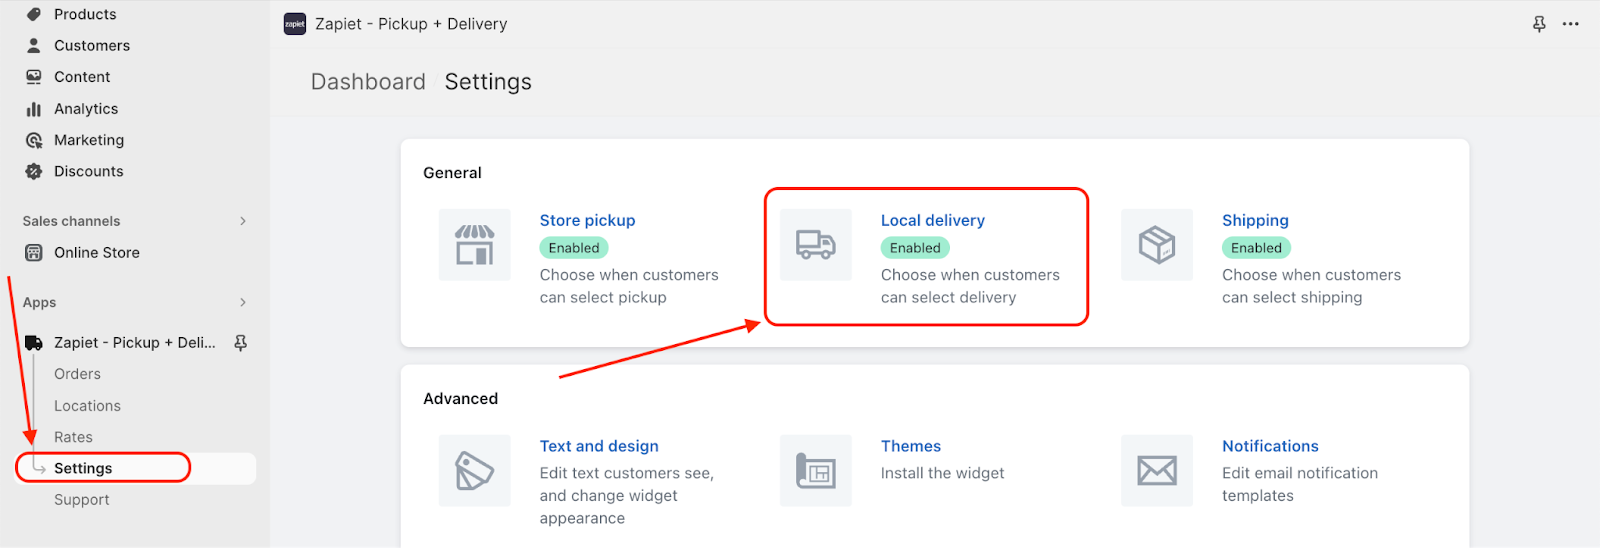
Task: Click the Local delivery truck icon
Action: (815, 245)
